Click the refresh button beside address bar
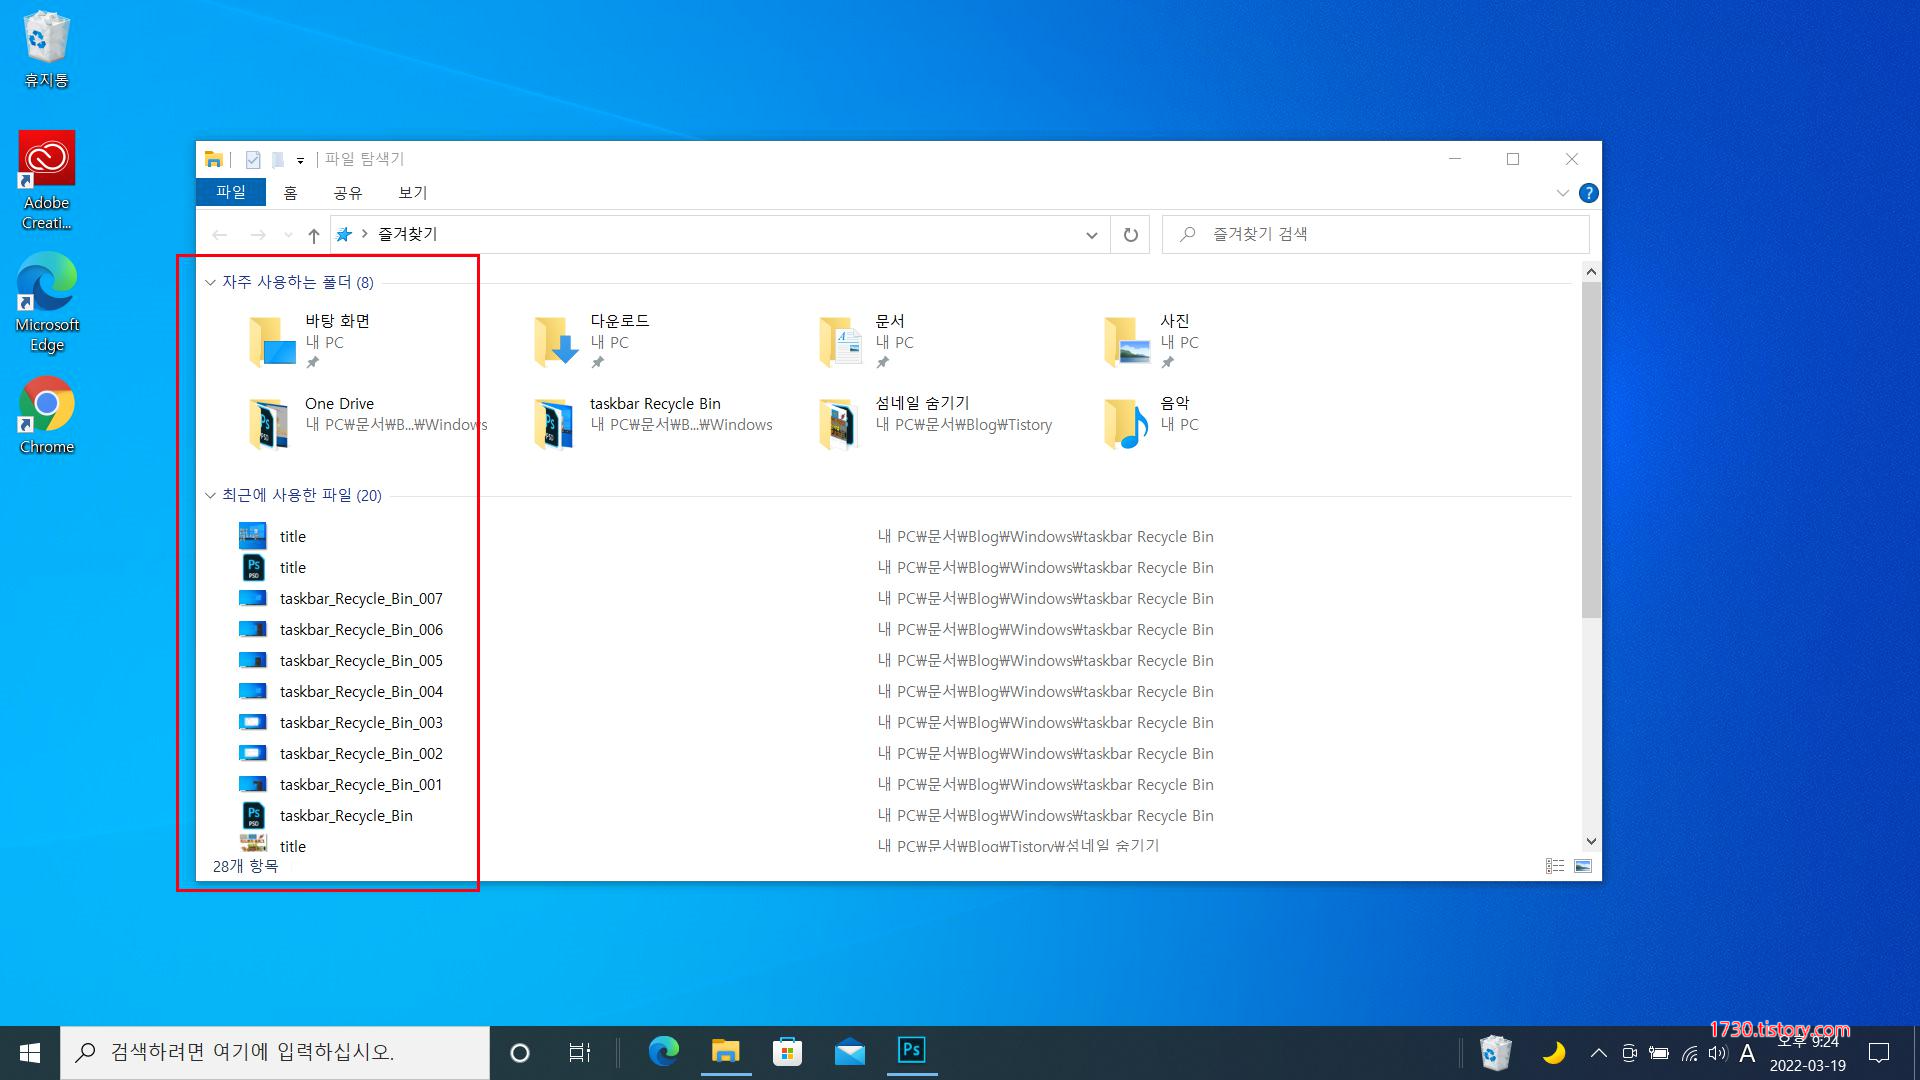 pos(1130,234)
